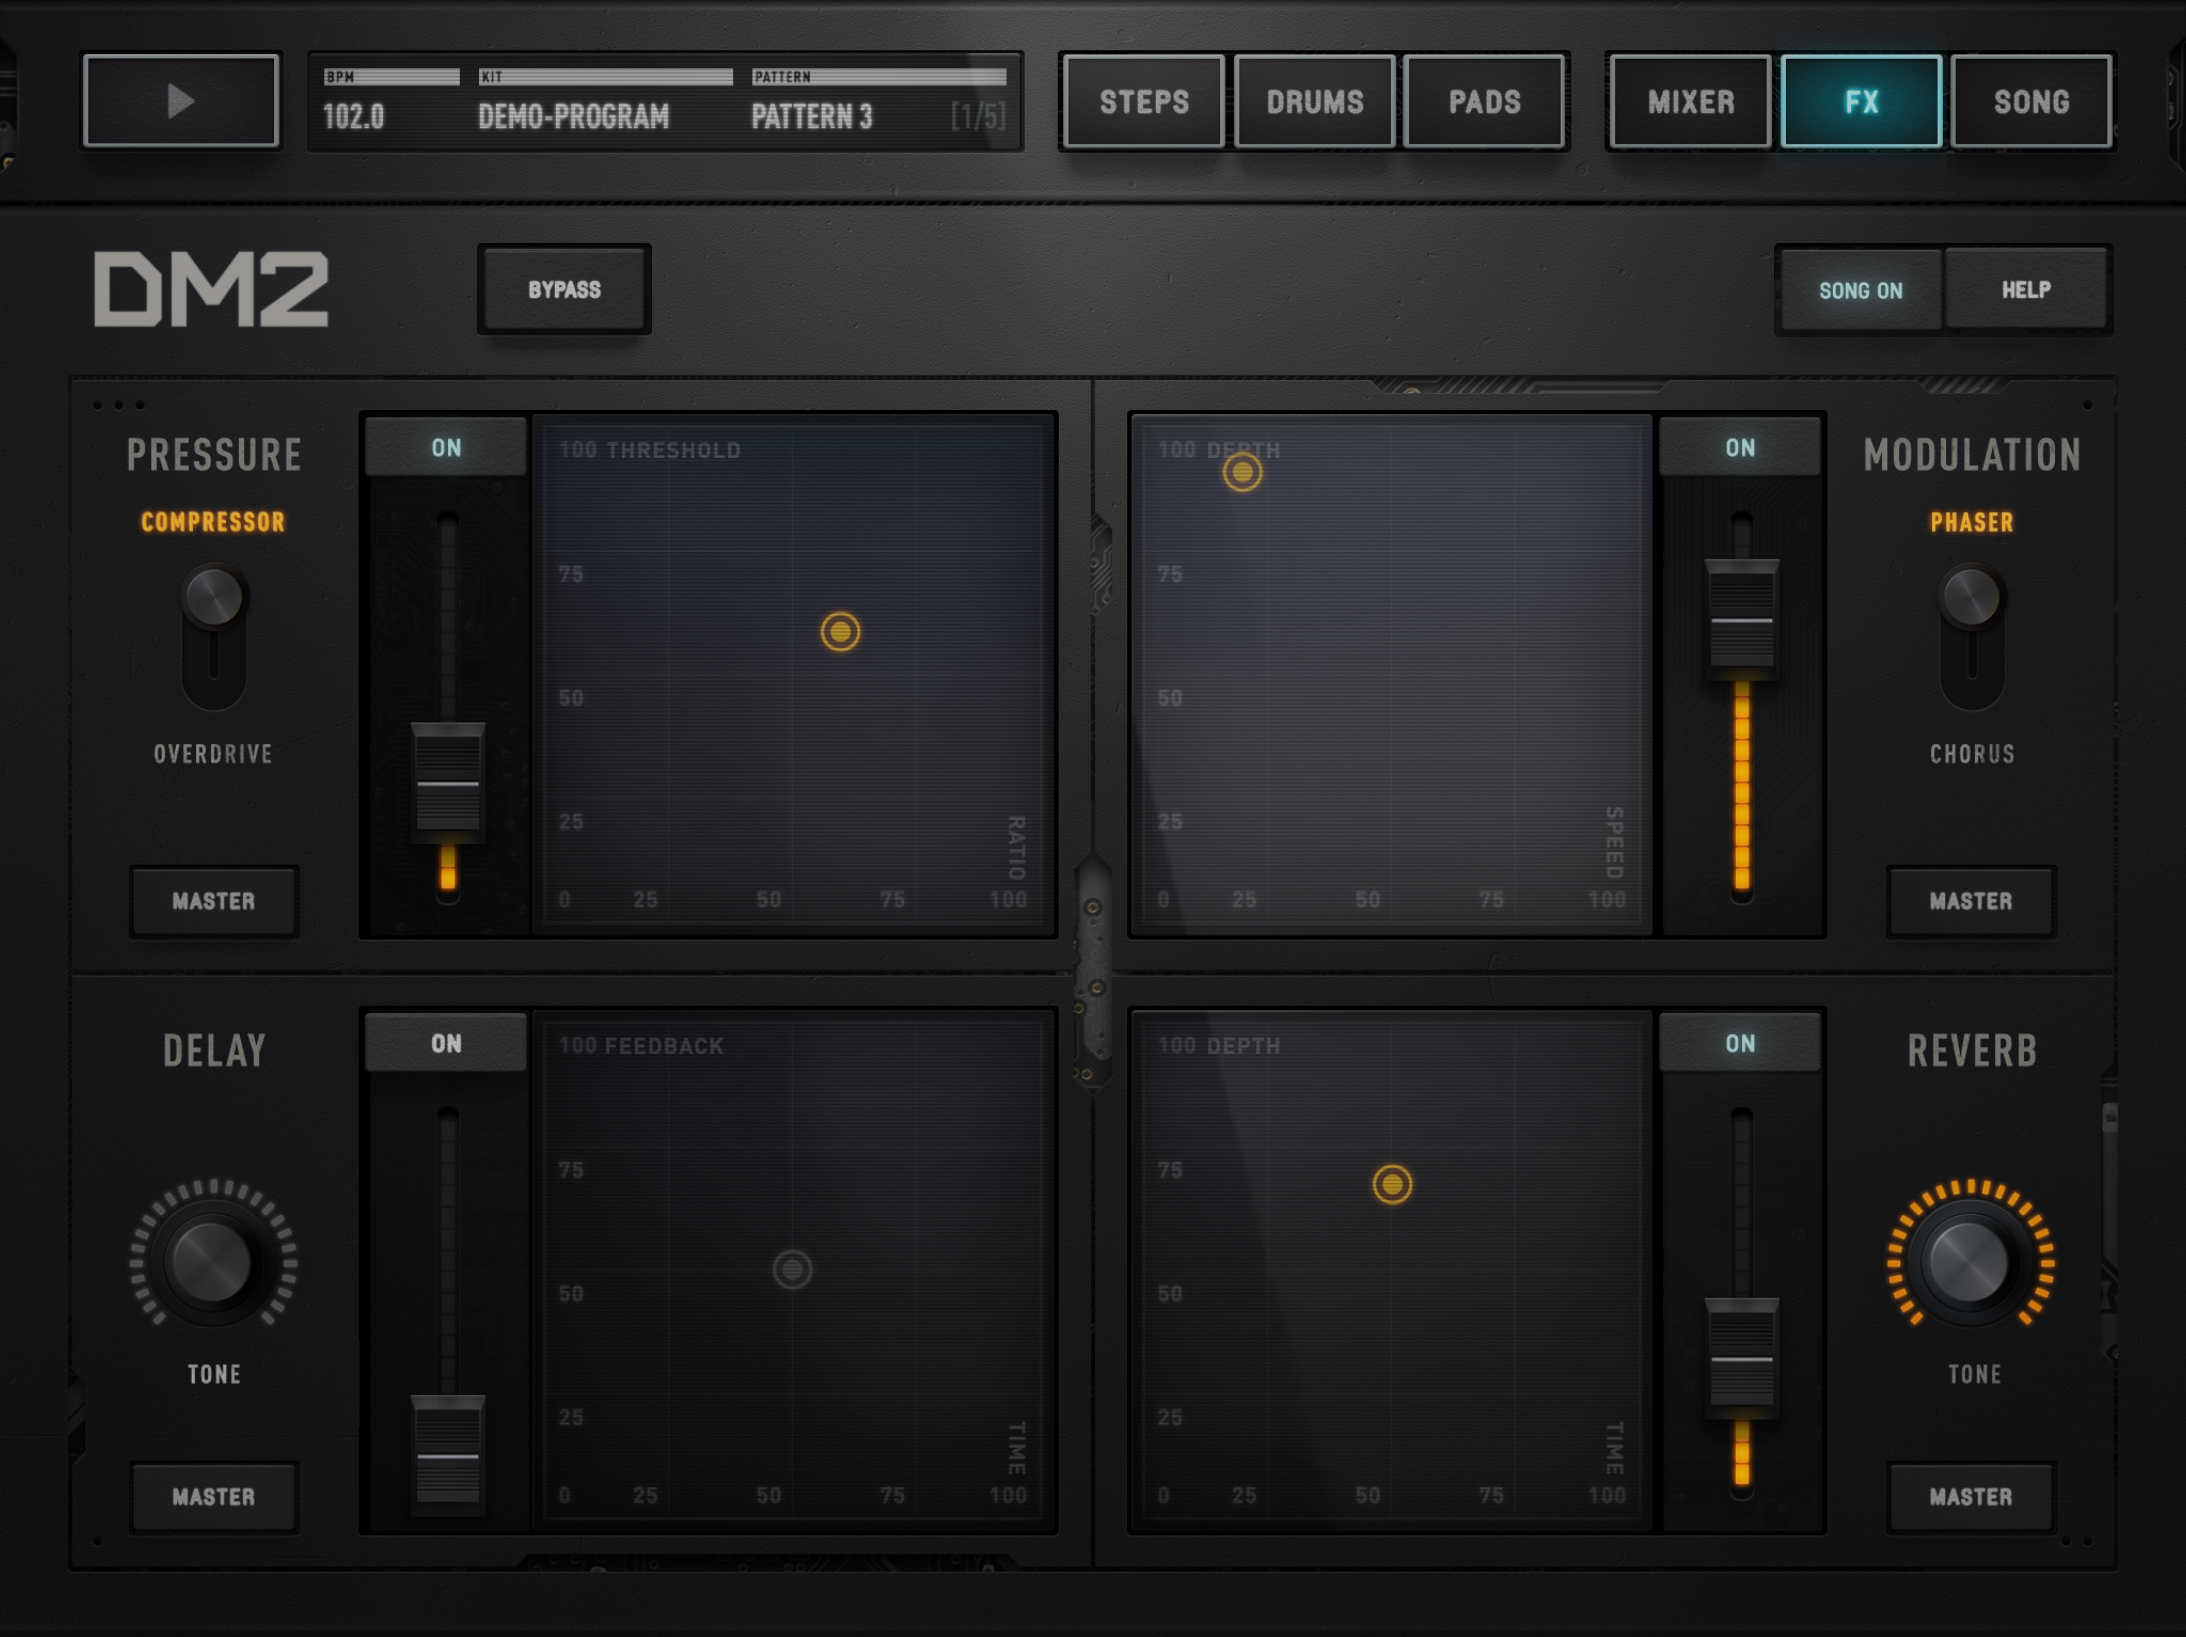2186x1637 pixels.
Task: Flip the Phaser/Chorus switch knob
Action: 1971,598
